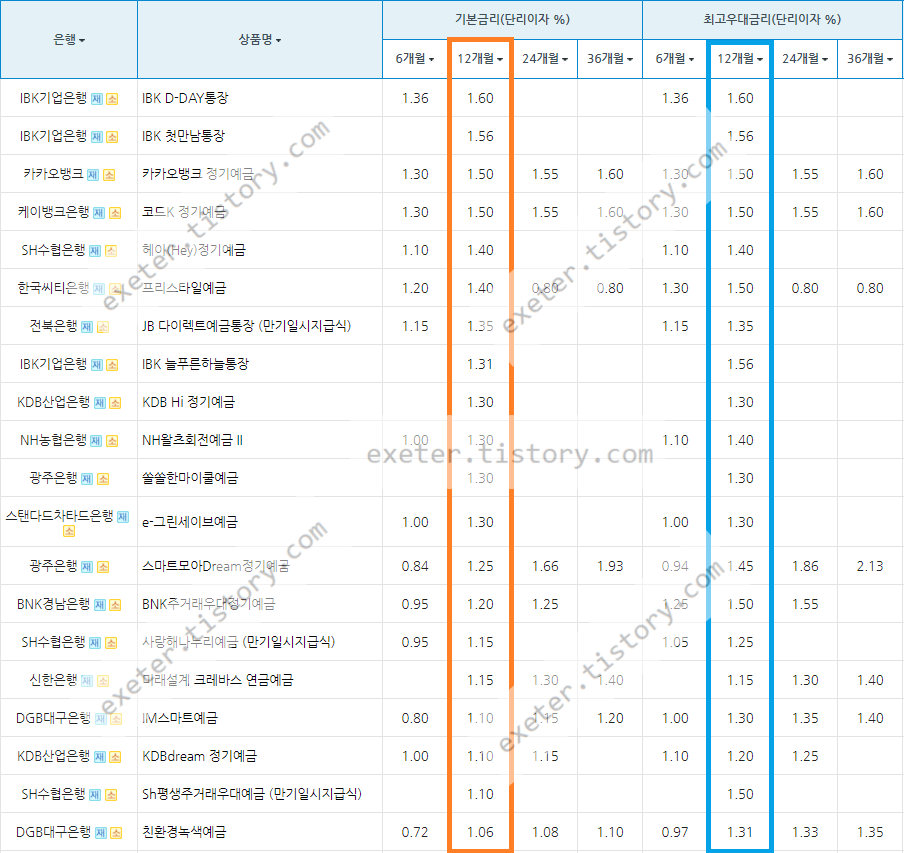Click the yellow 소 badge beside 카카오뱅크
The image size is (904, 853).
click(109, 175)
